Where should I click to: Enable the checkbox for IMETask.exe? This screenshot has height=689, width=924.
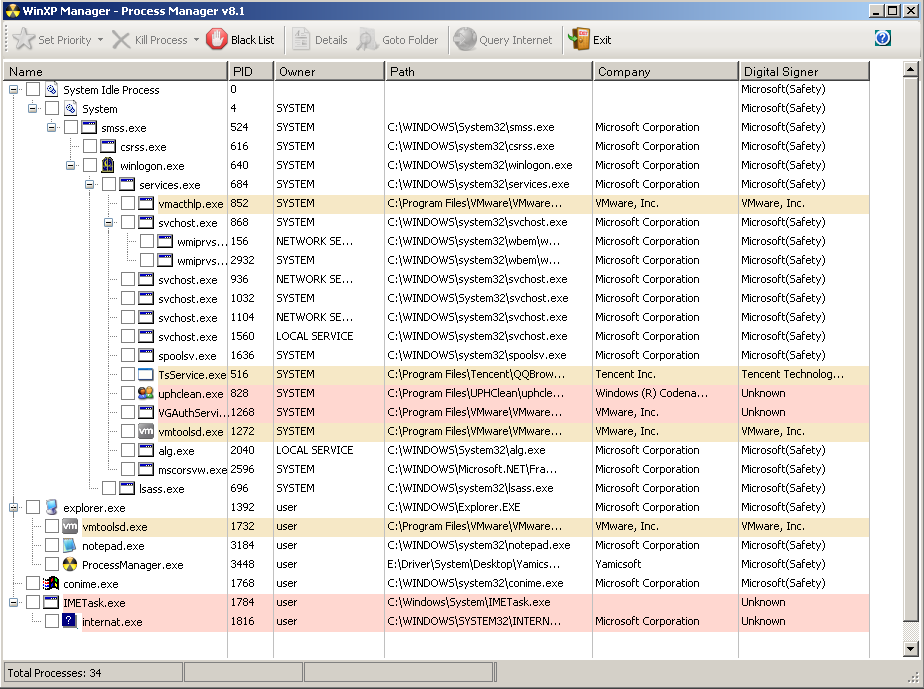33,603
